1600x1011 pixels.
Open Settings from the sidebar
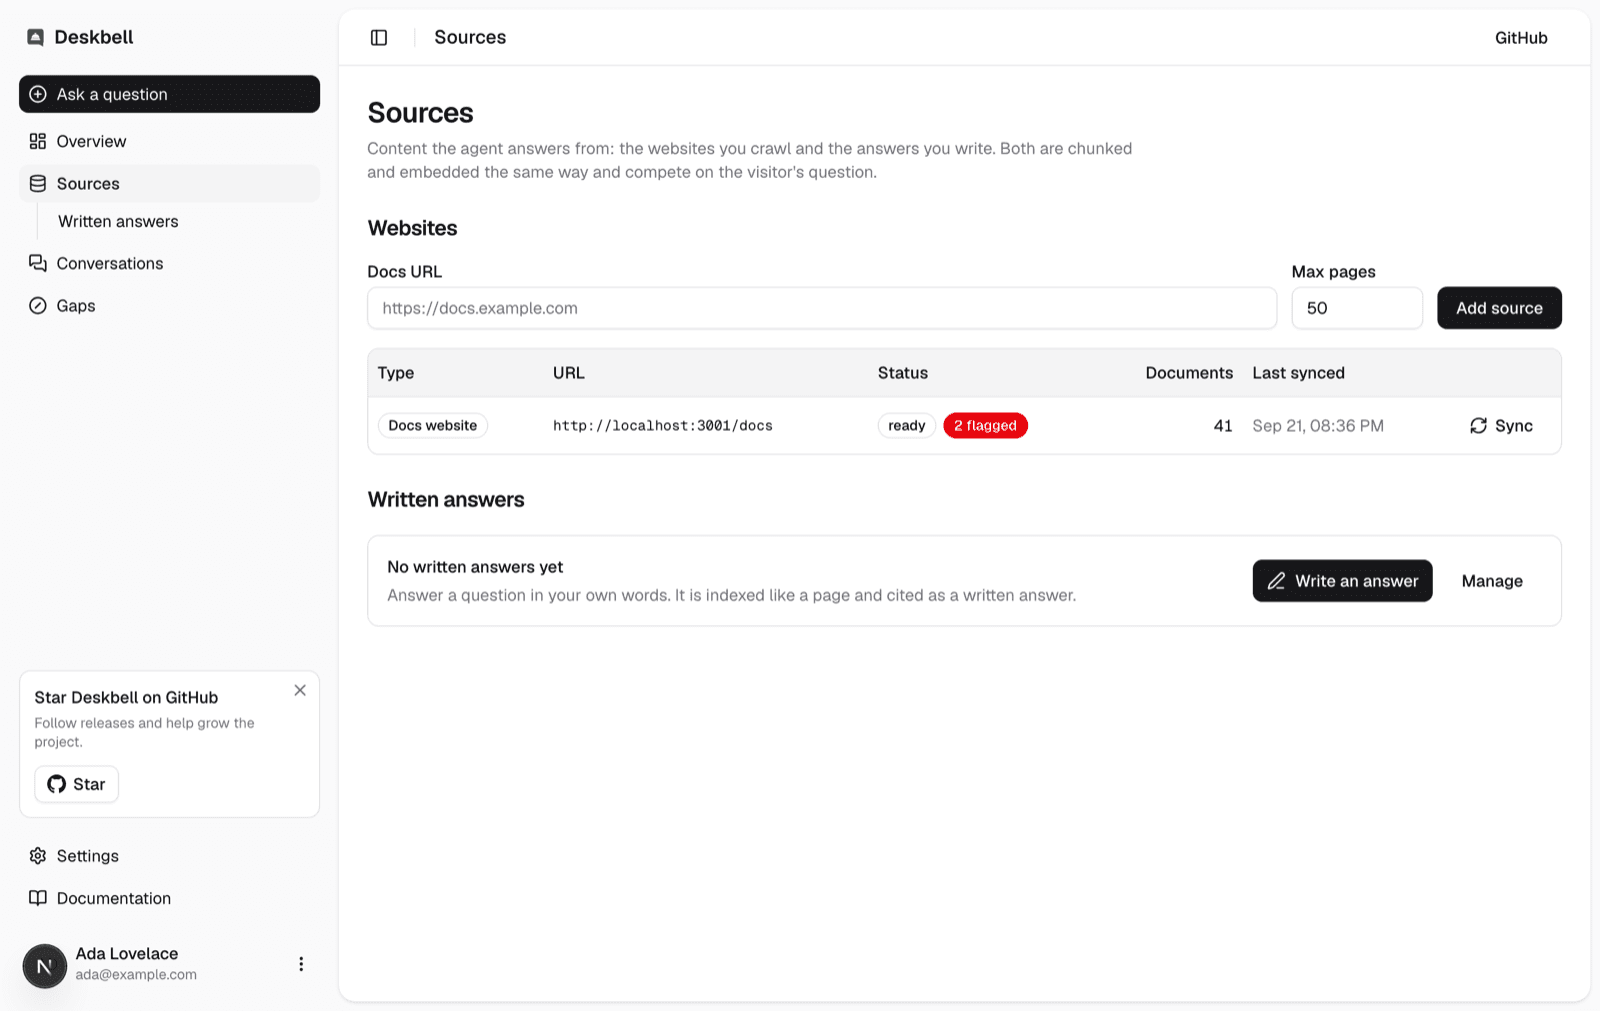coord(169,856)
